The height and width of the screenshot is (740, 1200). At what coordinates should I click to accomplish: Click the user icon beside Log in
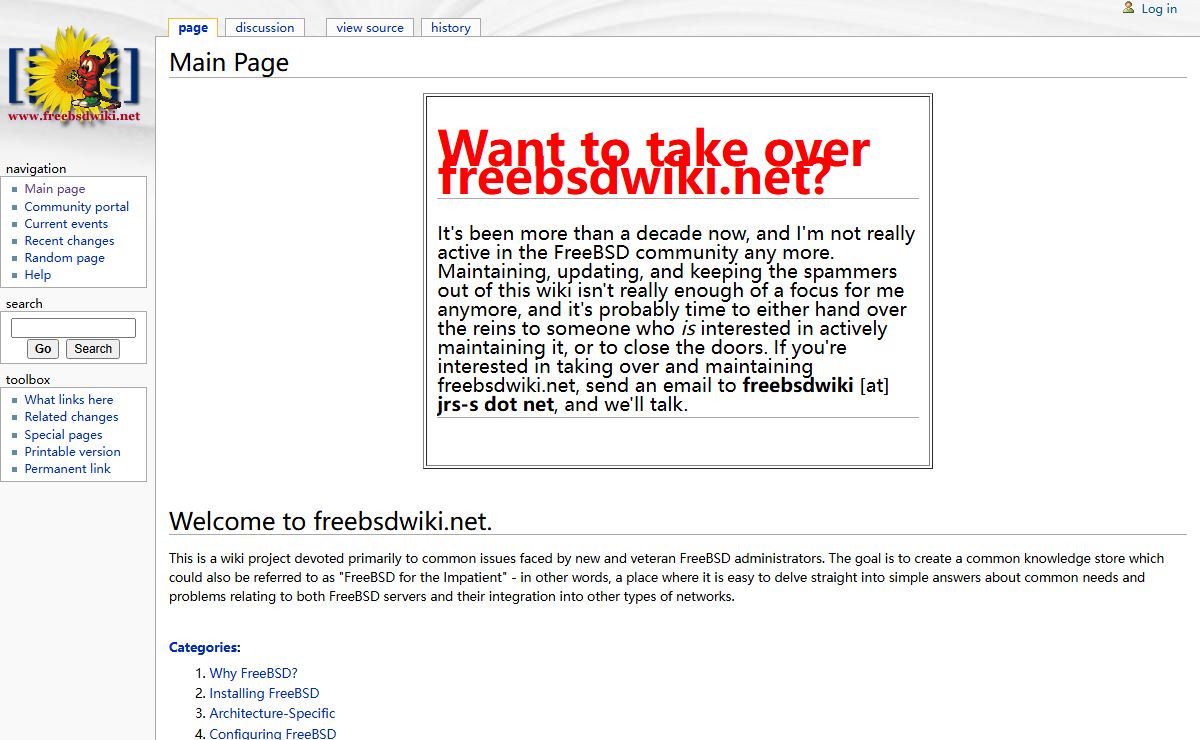pos(1129,8)
